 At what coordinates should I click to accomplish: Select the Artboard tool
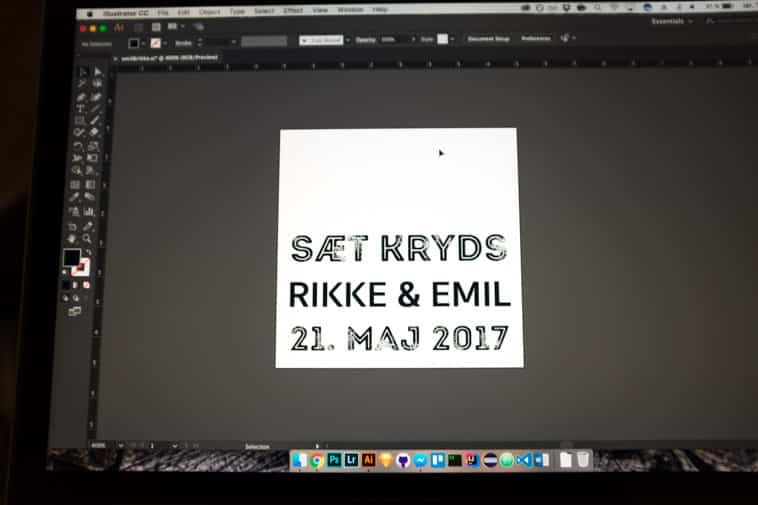coord(73,226)
